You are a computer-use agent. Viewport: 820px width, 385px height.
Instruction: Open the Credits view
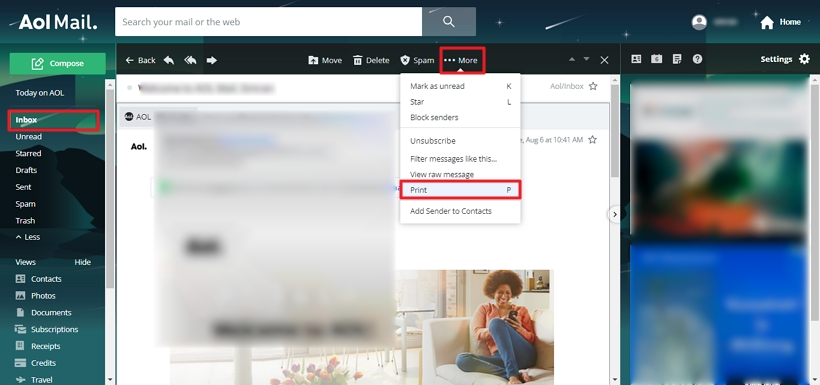[36, 363]
